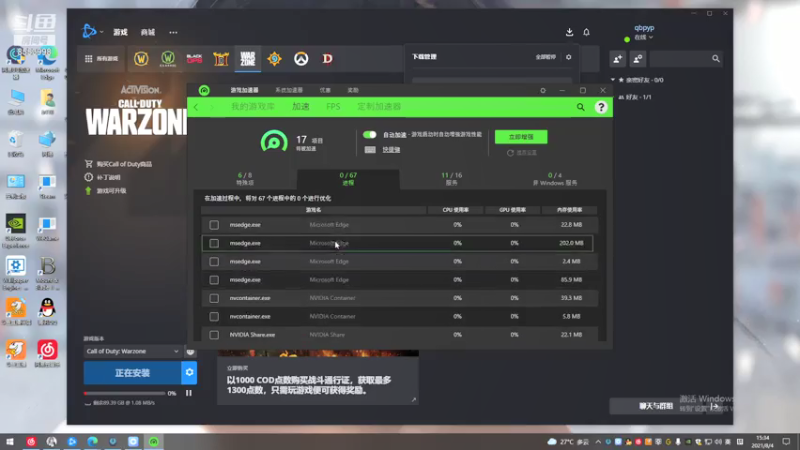Open 聊天与群组 chat and groups
The width and height of the screenshot is (800, 450).
point(656,406)
